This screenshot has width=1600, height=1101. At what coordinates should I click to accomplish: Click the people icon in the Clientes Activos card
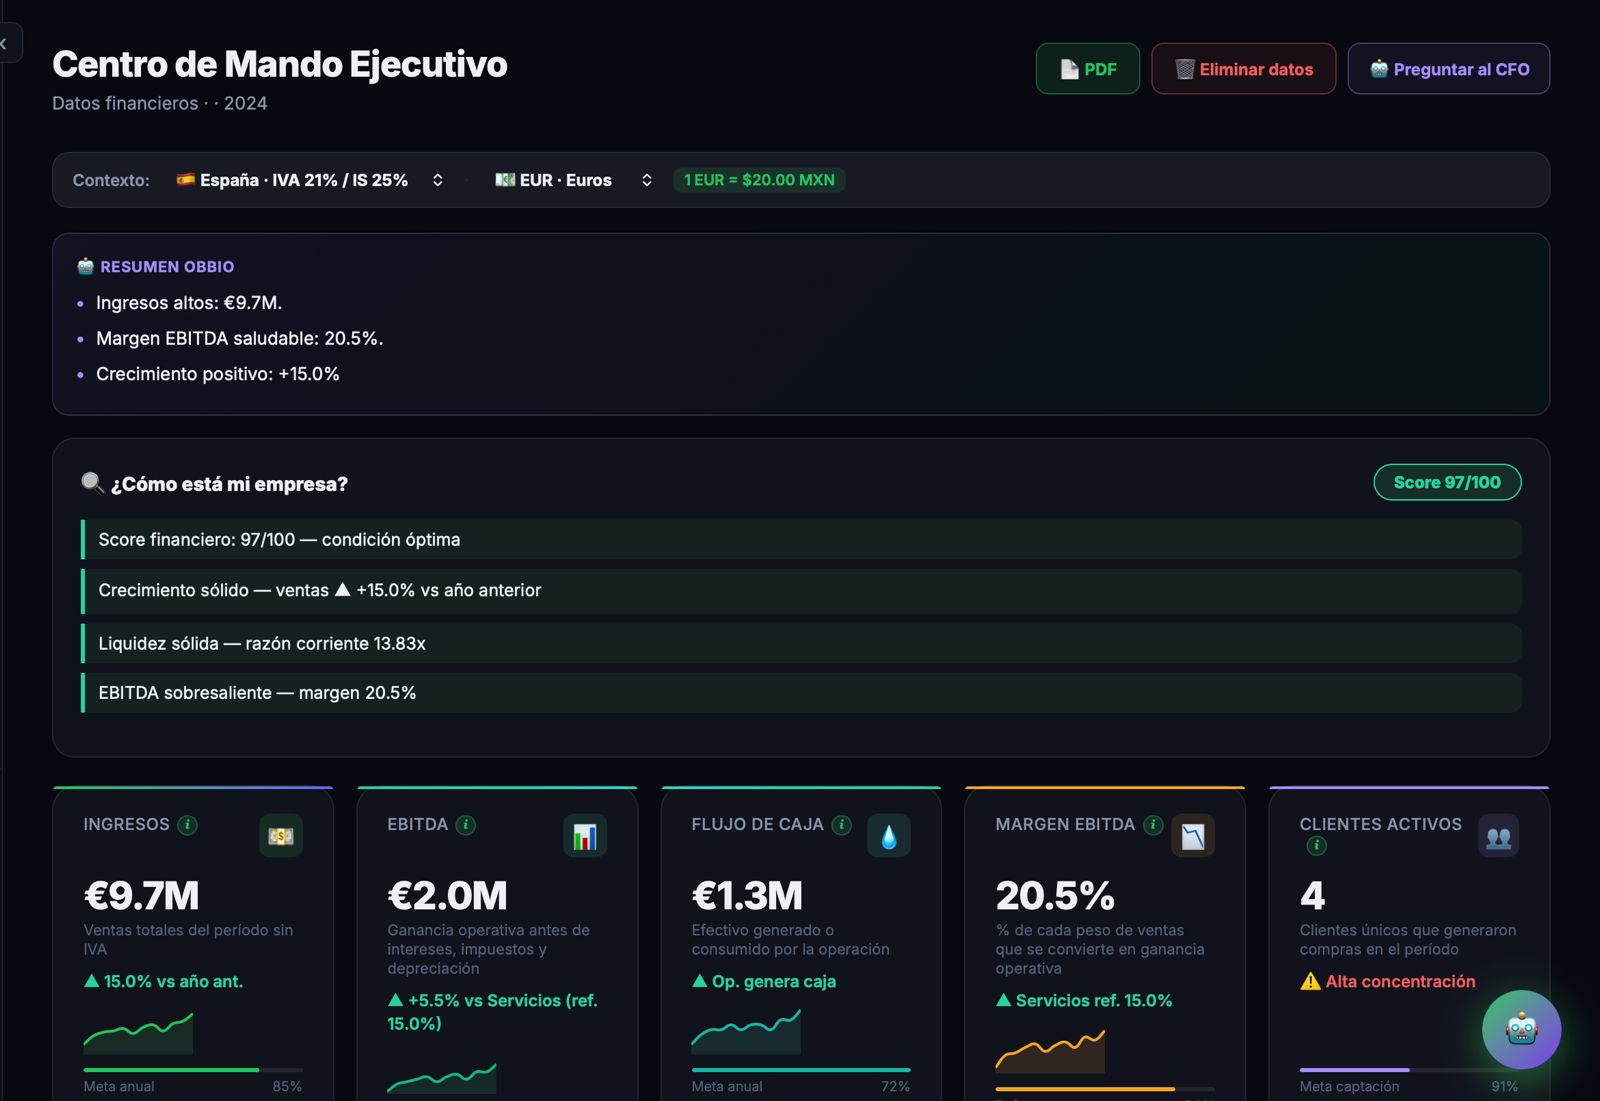pos(1498,836)
